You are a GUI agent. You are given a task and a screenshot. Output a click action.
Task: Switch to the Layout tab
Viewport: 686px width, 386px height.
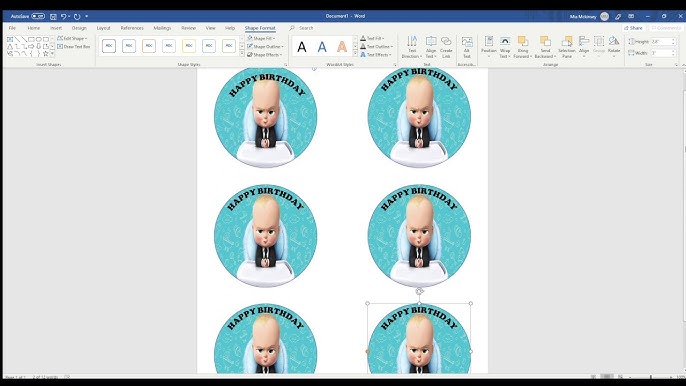[x=104, y=28]
